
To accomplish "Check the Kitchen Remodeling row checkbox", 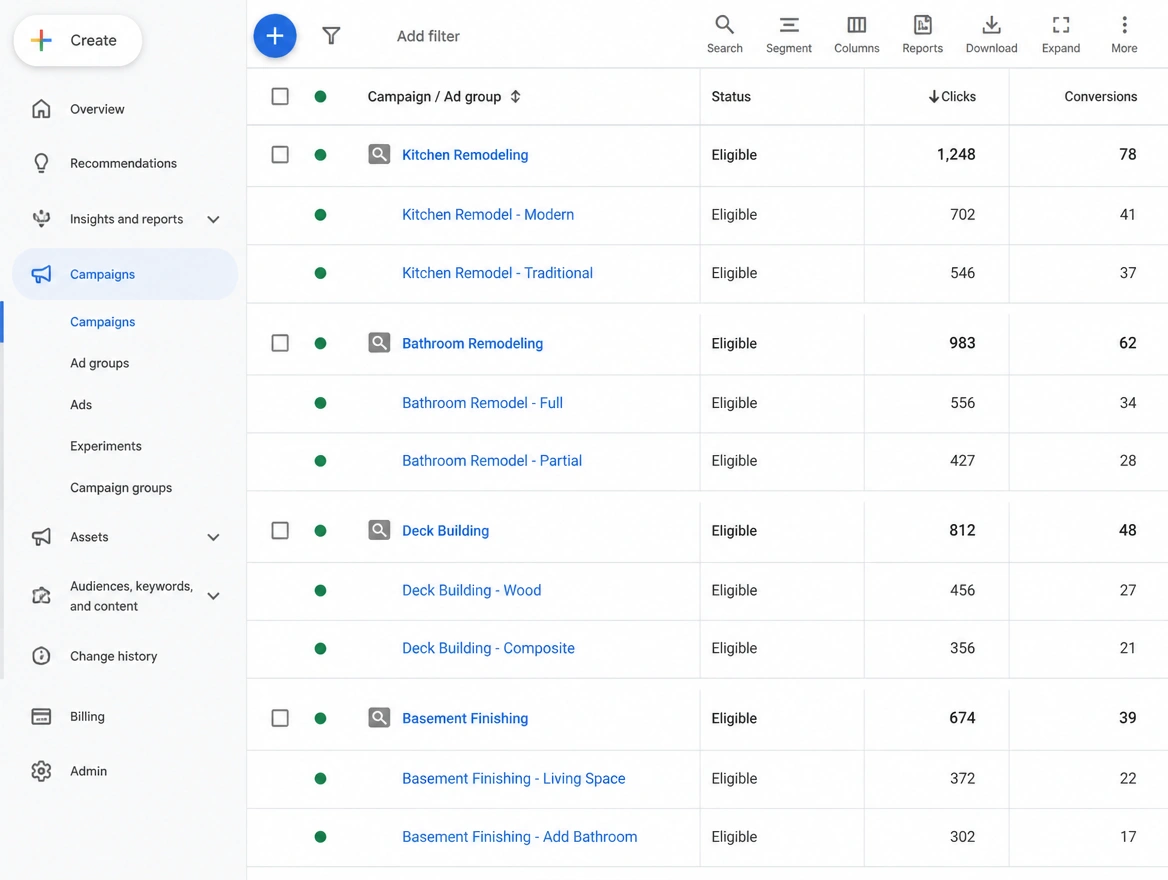I will 280,154.
